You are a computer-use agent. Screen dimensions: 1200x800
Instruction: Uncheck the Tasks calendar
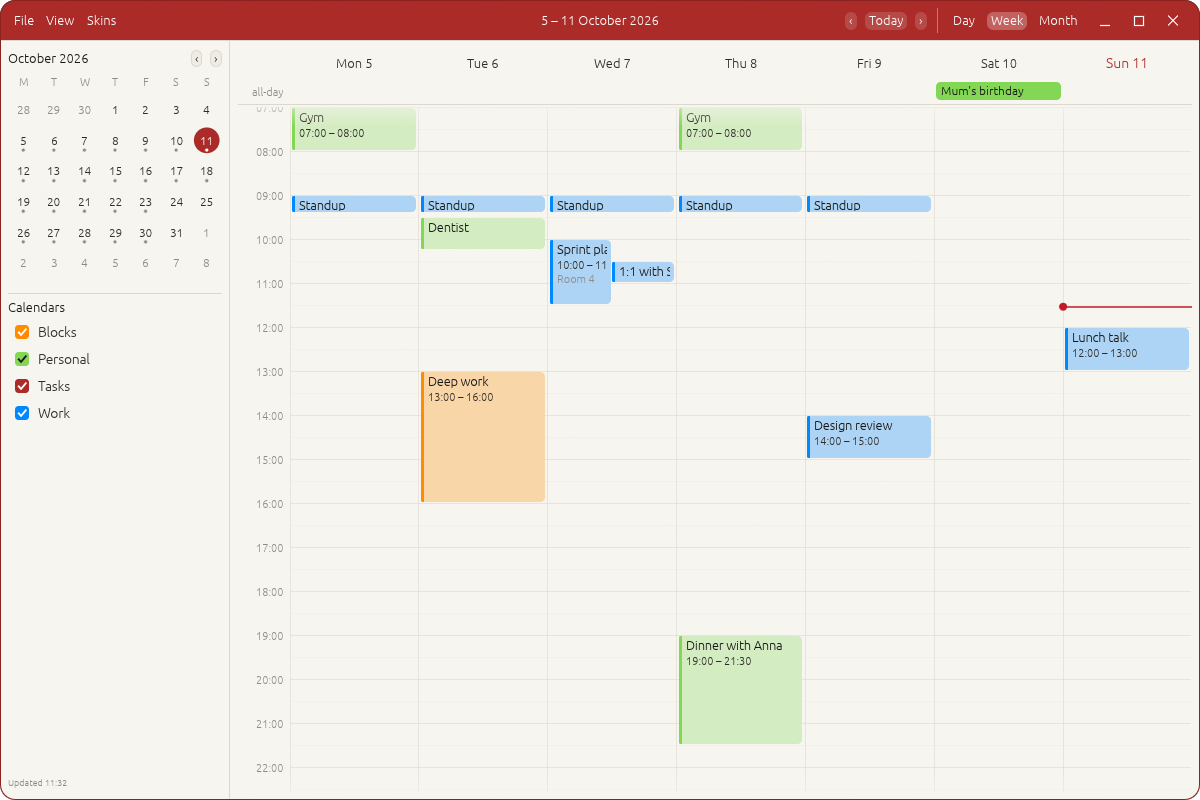tap(22, 386)
